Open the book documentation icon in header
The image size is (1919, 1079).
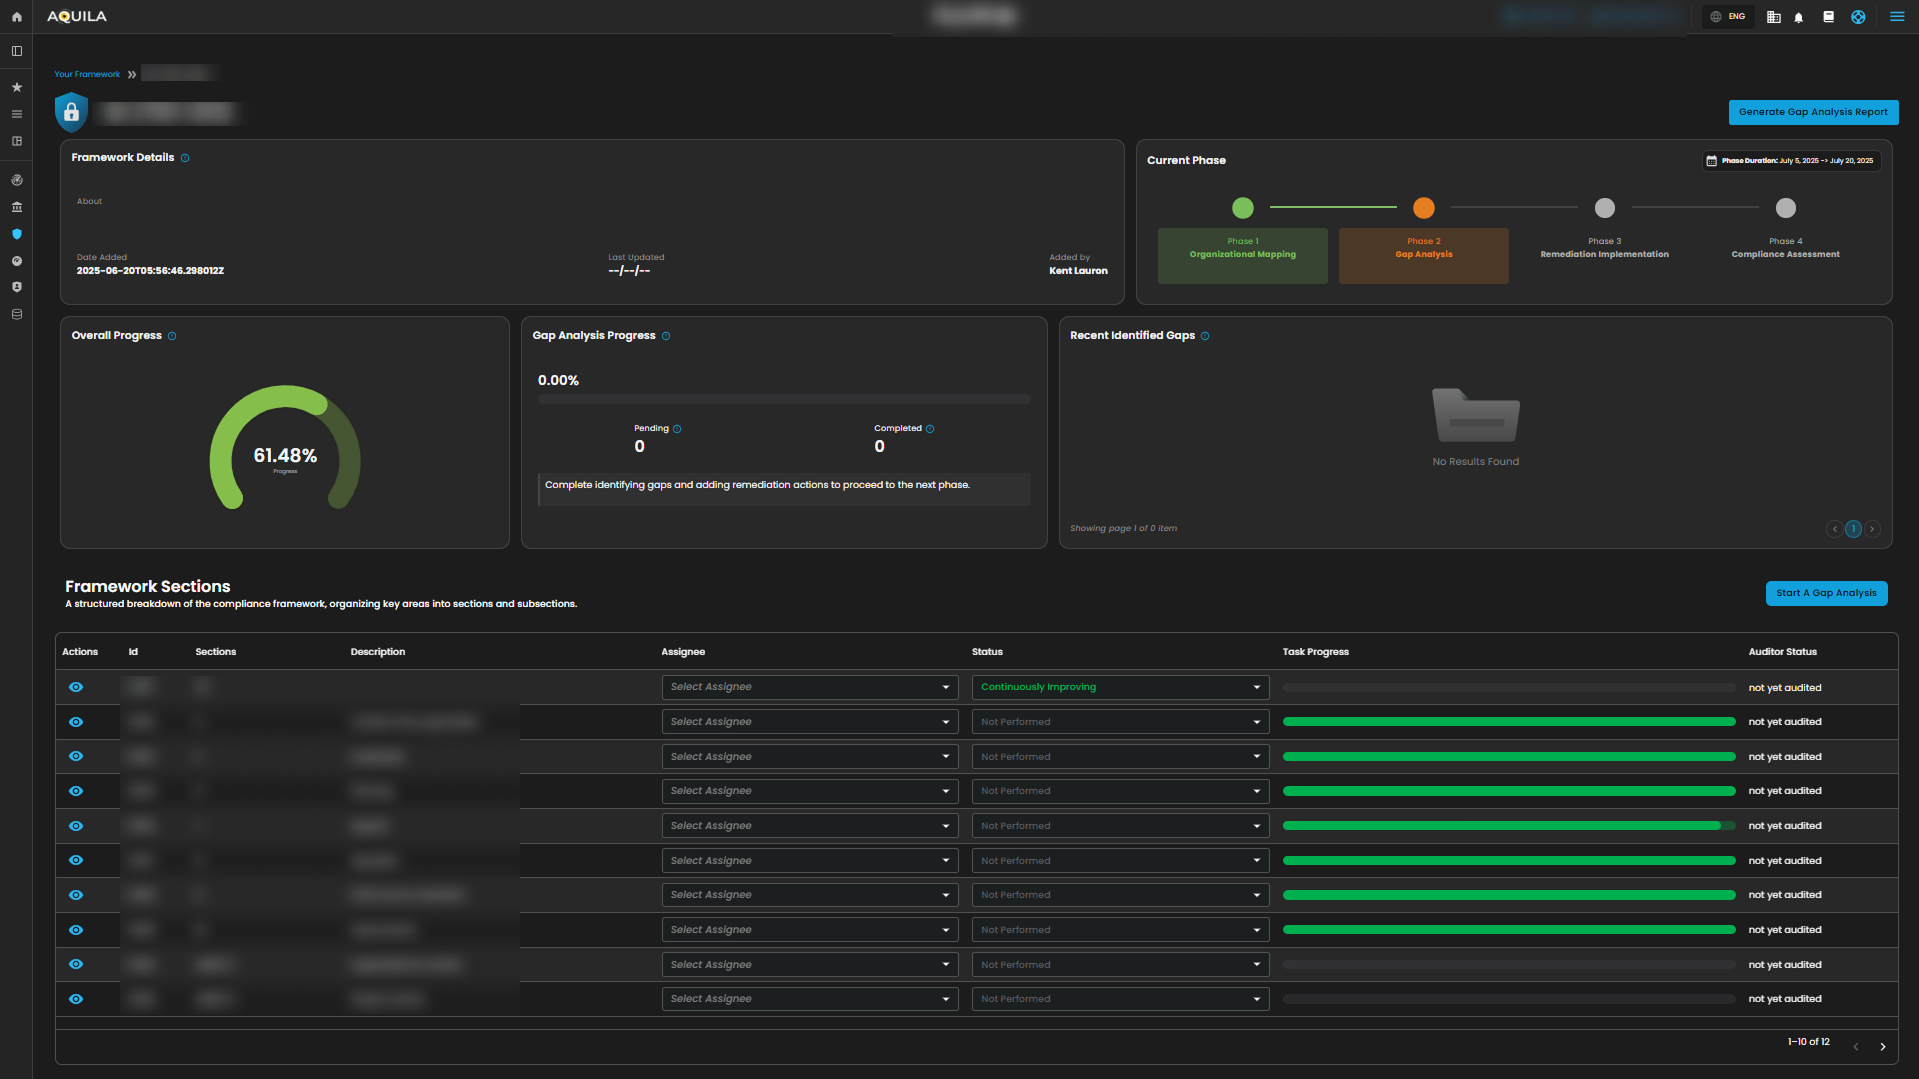pos(1828,17)
